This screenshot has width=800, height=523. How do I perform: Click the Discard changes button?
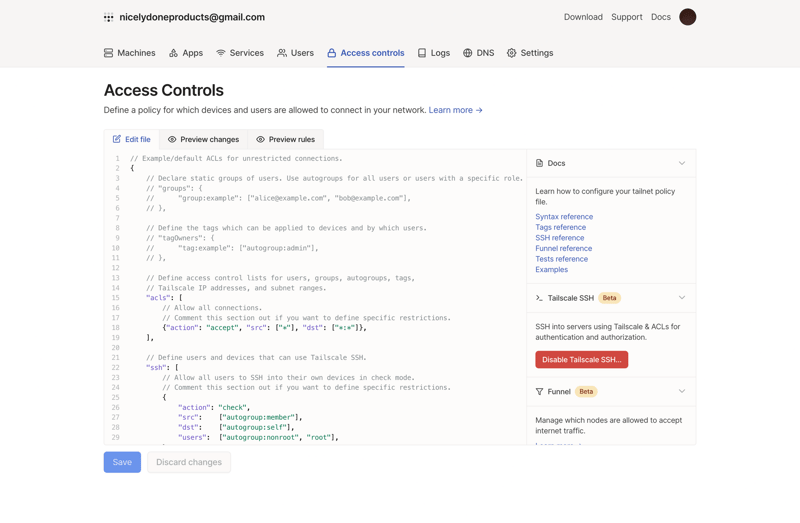(189, 462)
